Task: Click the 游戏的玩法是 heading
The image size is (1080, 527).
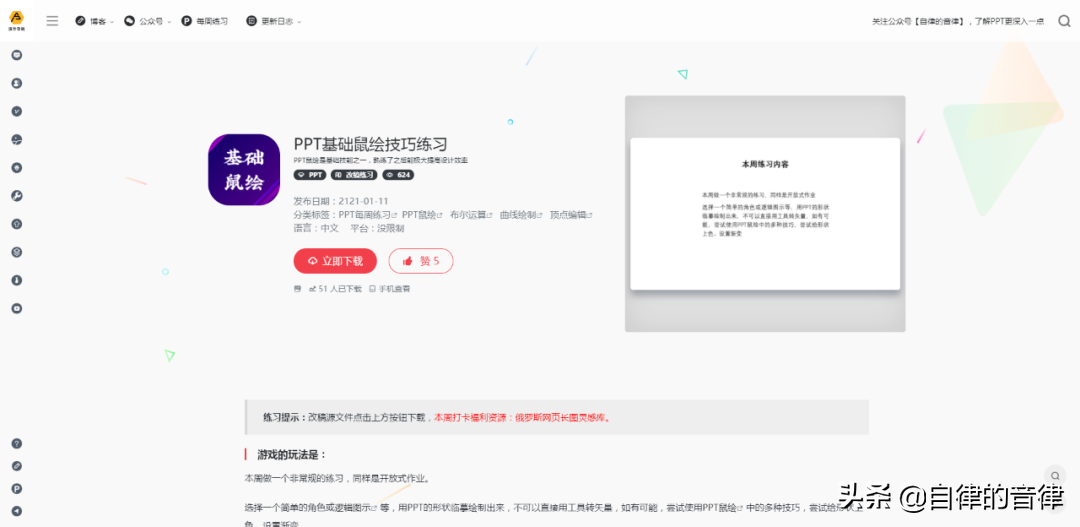Action: click(x=291, y=455)
